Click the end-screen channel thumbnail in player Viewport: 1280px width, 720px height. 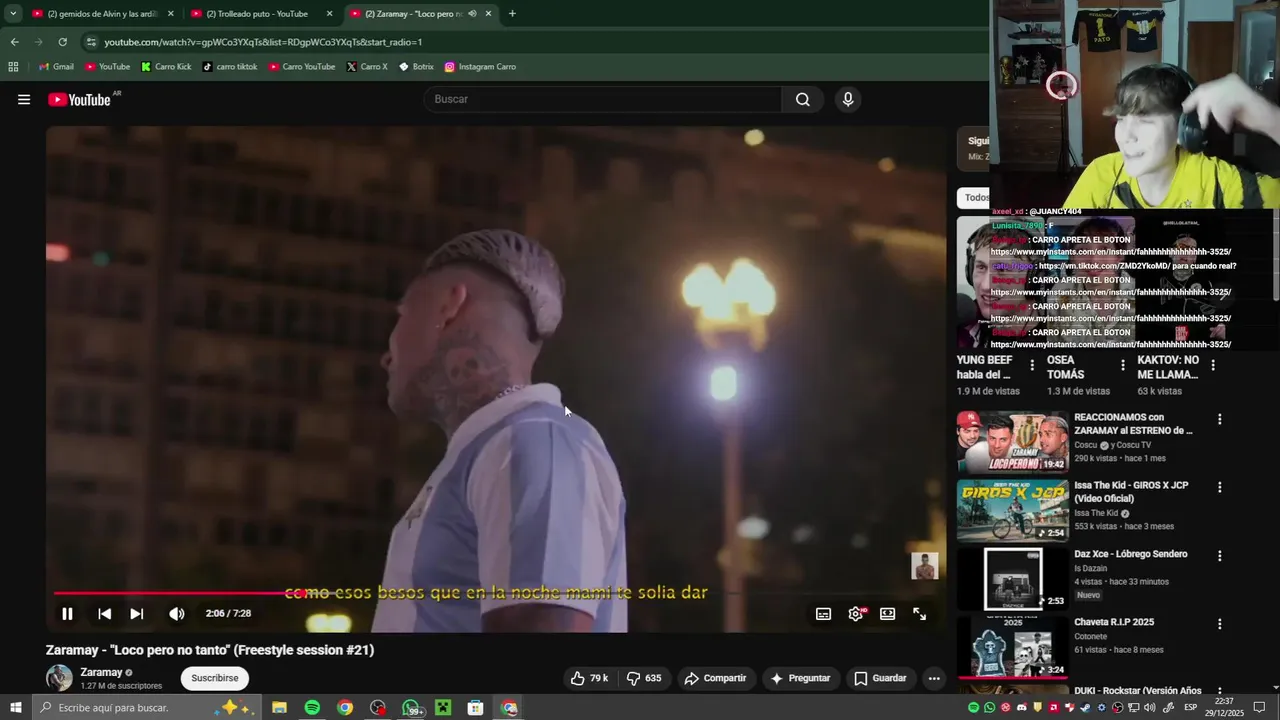point(925,566)
